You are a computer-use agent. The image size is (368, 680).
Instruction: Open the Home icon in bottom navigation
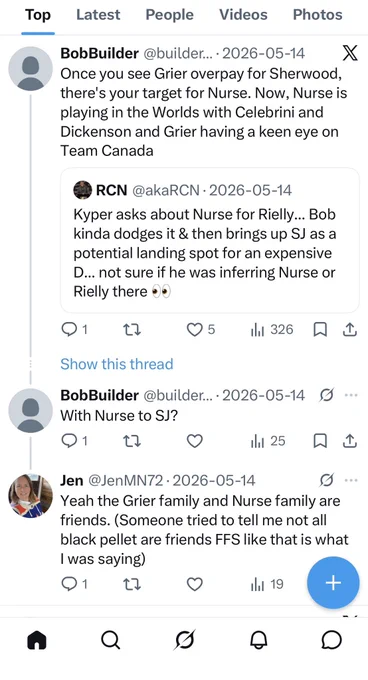(36, 640)
